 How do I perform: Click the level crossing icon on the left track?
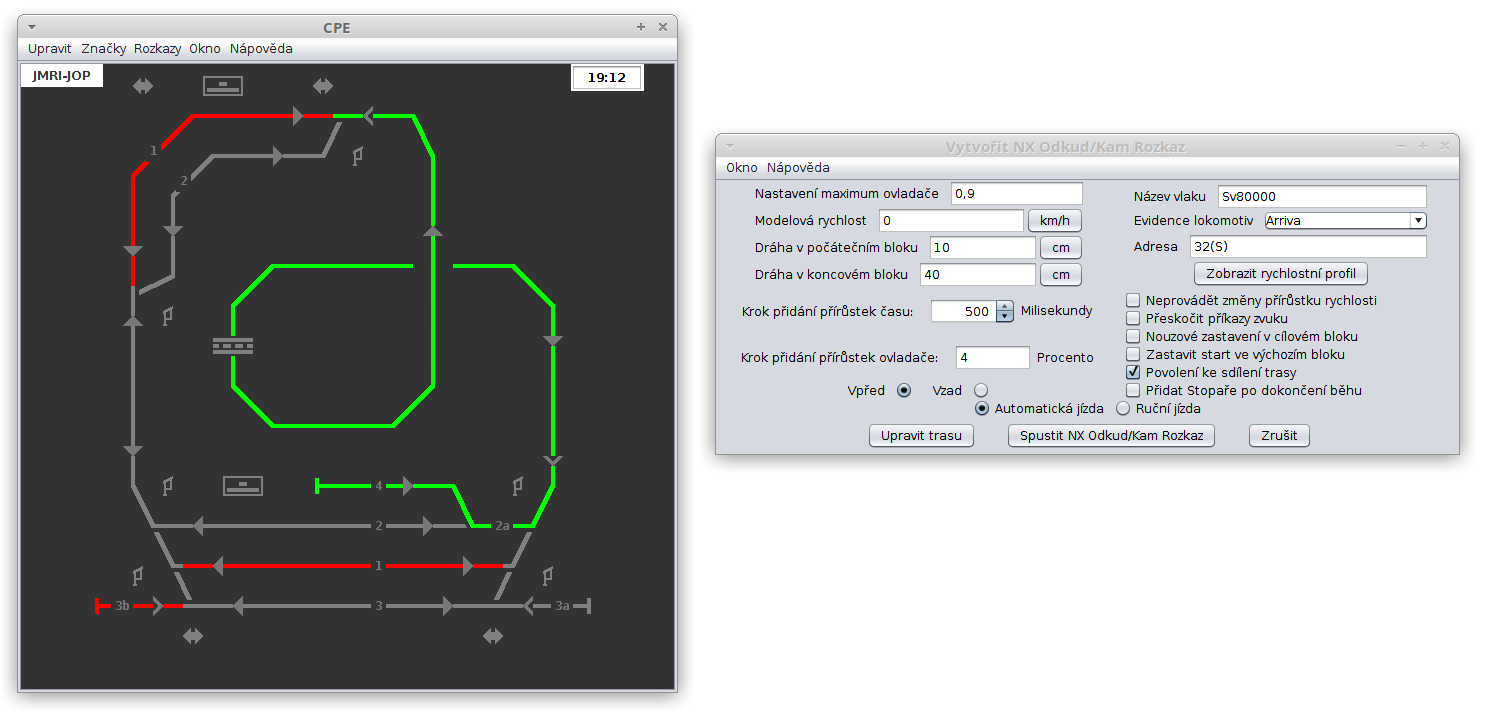(x=232, y=346)
